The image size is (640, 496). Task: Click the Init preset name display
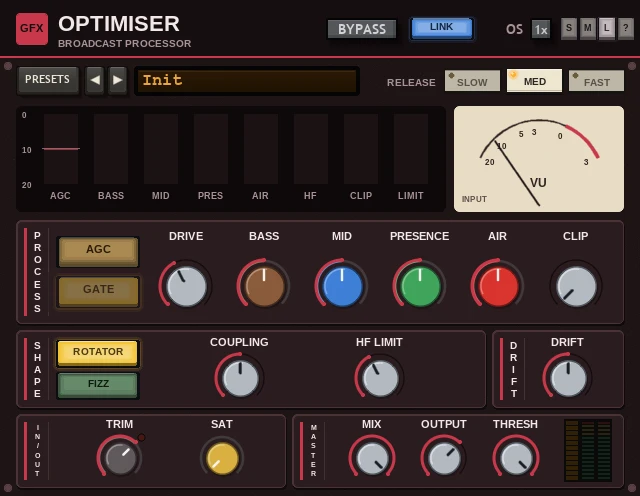click(x=247, y=81)
